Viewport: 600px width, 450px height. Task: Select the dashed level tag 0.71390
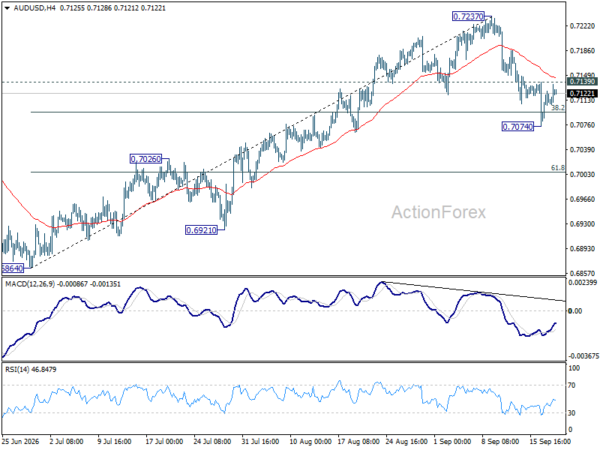pyautogui.click(x=582, y=82)
